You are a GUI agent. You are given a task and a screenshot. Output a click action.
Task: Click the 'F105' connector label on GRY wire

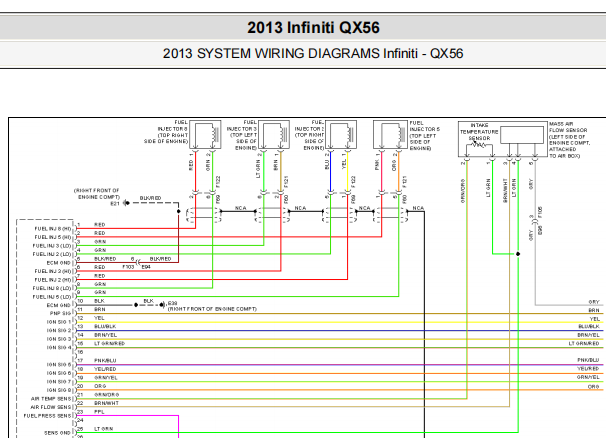click(x=540, y=212)
